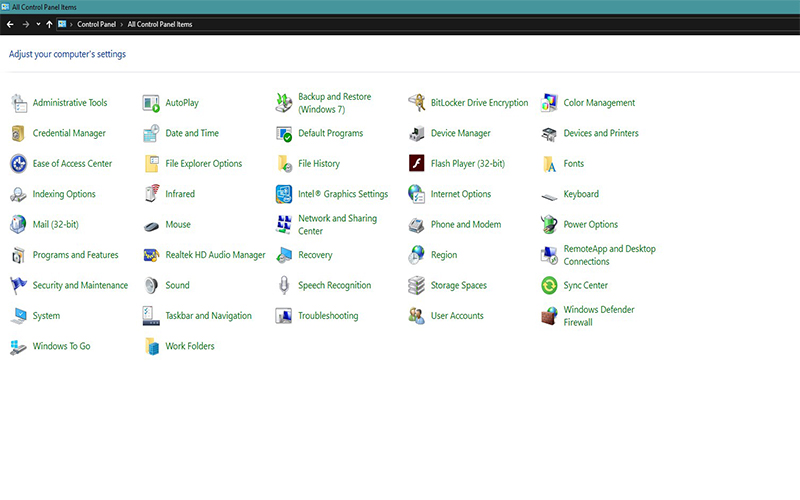Open the Credential Manager icon

pyautogui.click(x=18, y=134)
